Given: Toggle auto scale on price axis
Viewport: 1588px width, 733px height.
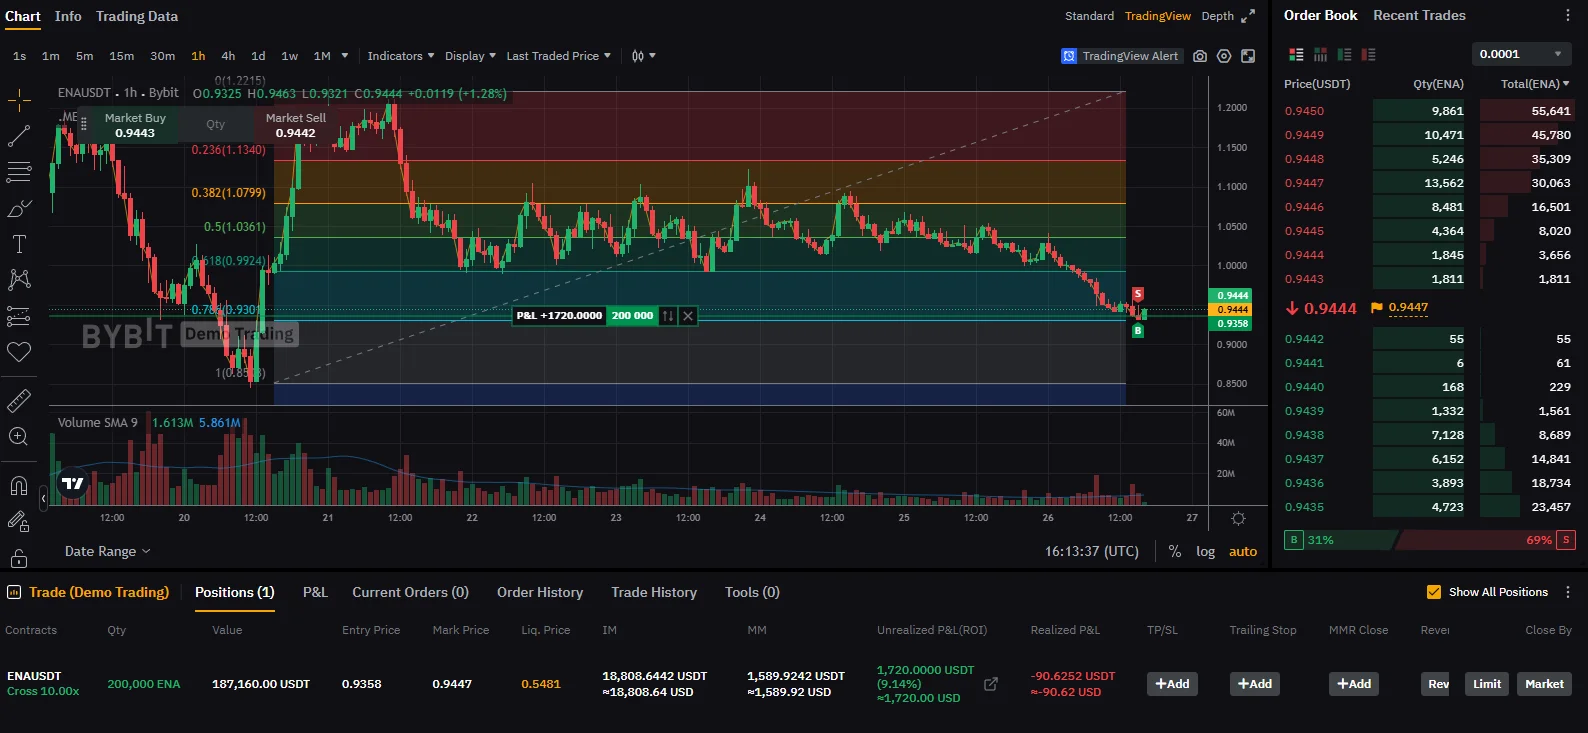Looking at the screenshot, I should tap(1243, 551).
